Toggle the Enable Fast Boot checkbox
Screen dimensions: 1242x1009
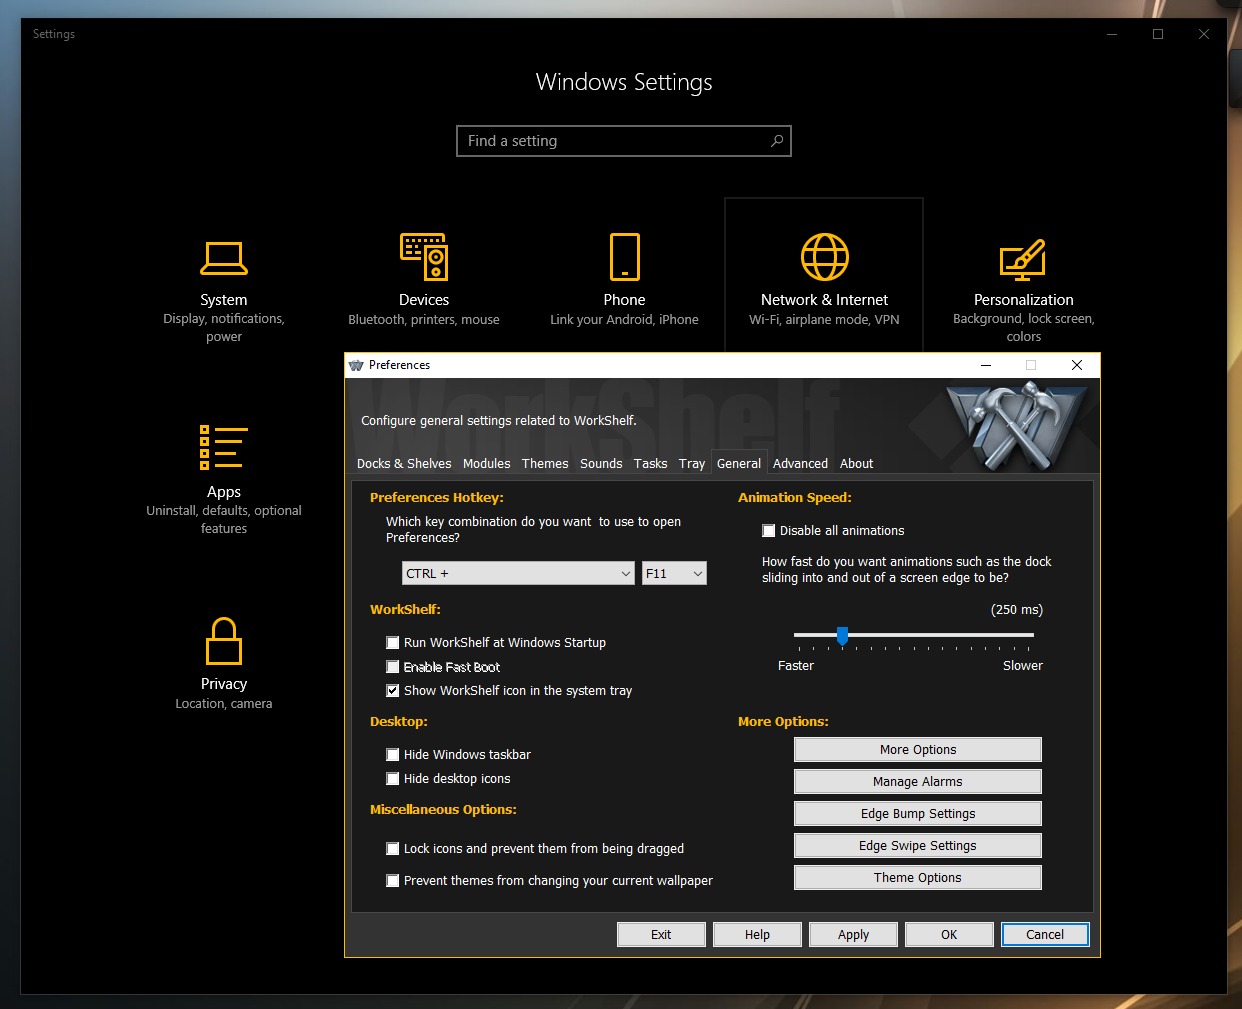(393, 667)
